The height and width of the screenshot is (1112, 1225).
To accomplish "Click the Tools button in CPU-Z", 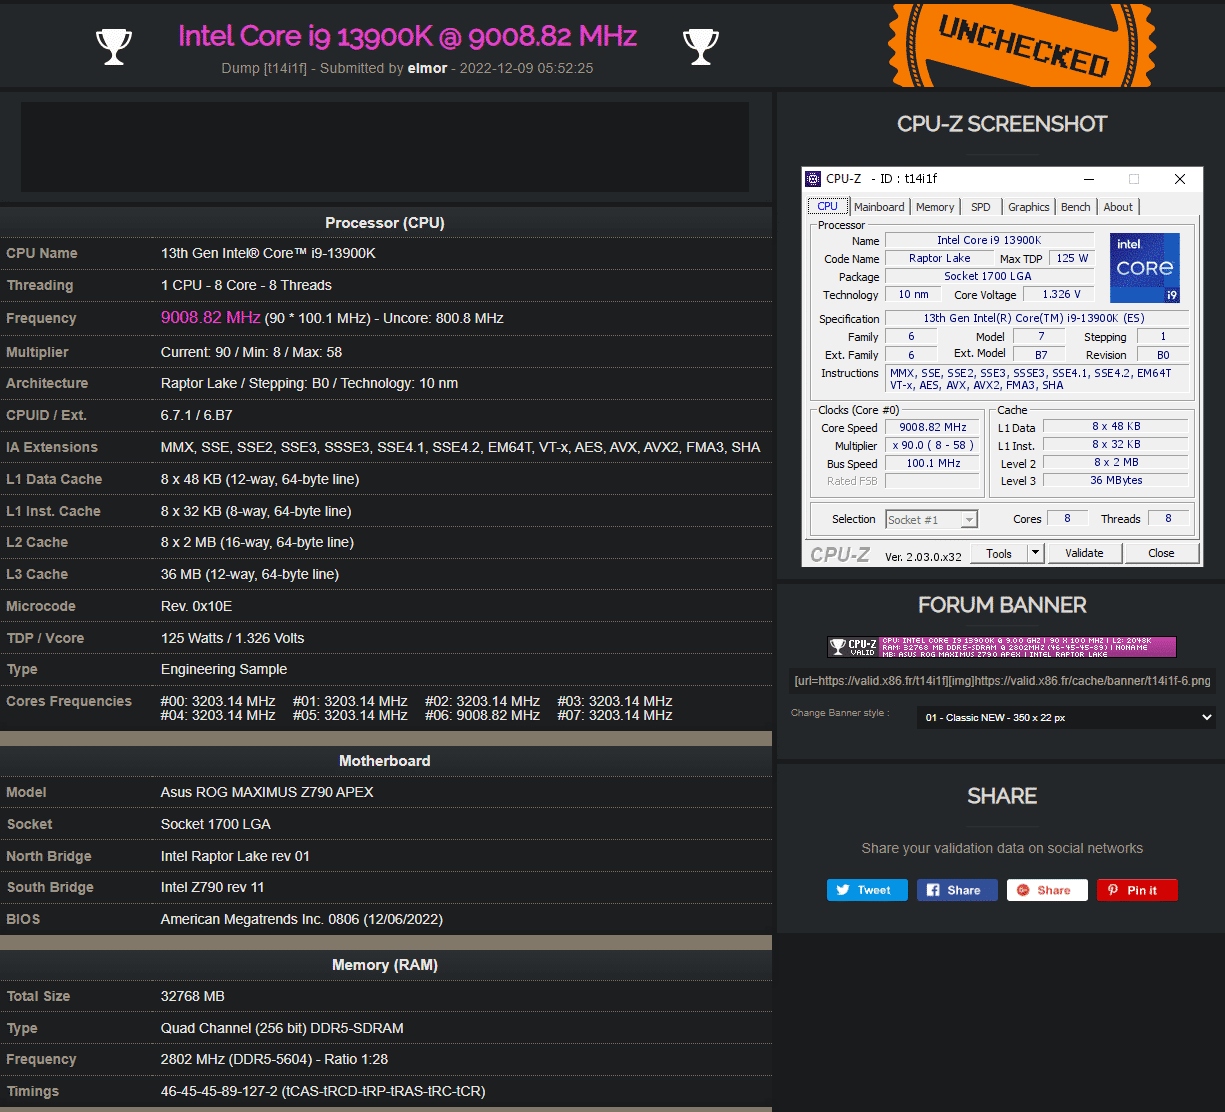I will pos(999,553).
